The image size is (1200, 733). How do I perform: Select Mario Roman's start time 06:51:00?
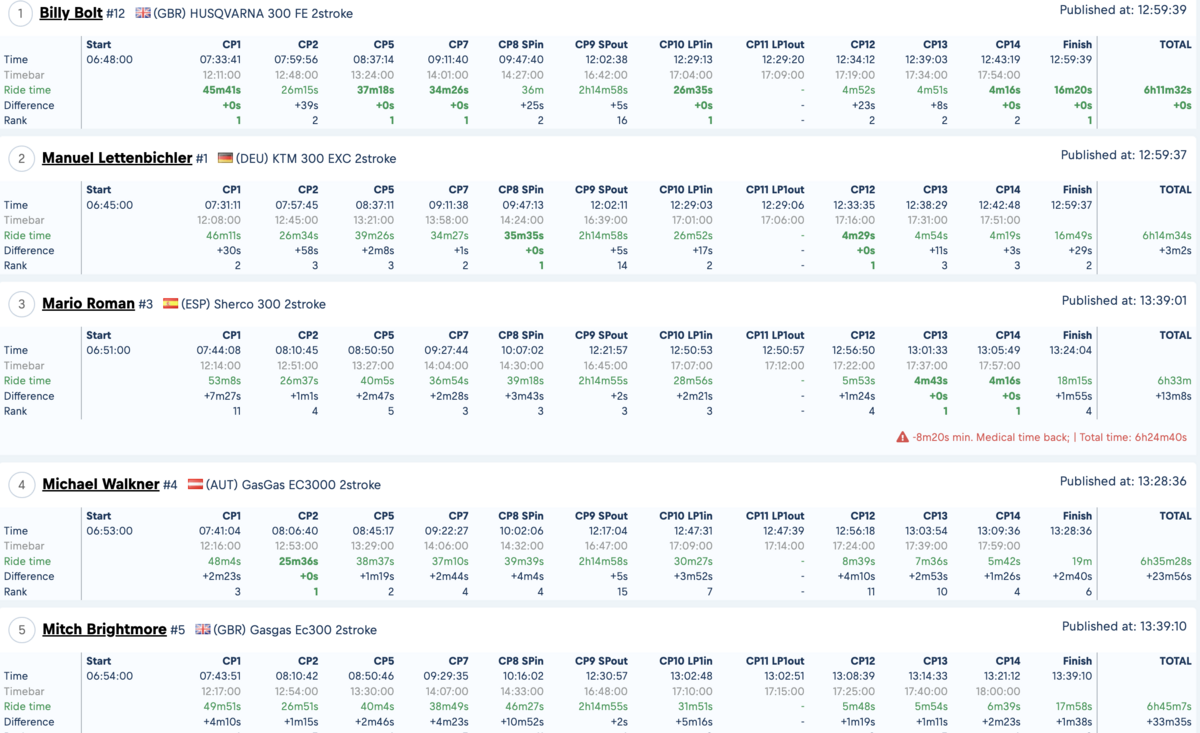[109, 350]
